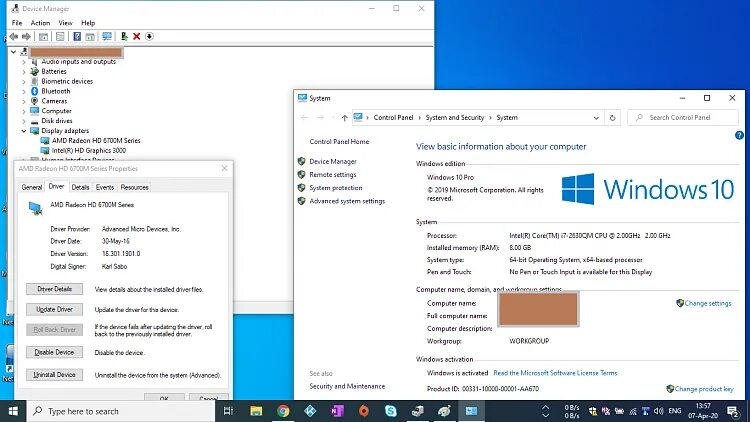Screen dimensions: 750x422
Task: Click the Driver Details button
Action: 55,289
